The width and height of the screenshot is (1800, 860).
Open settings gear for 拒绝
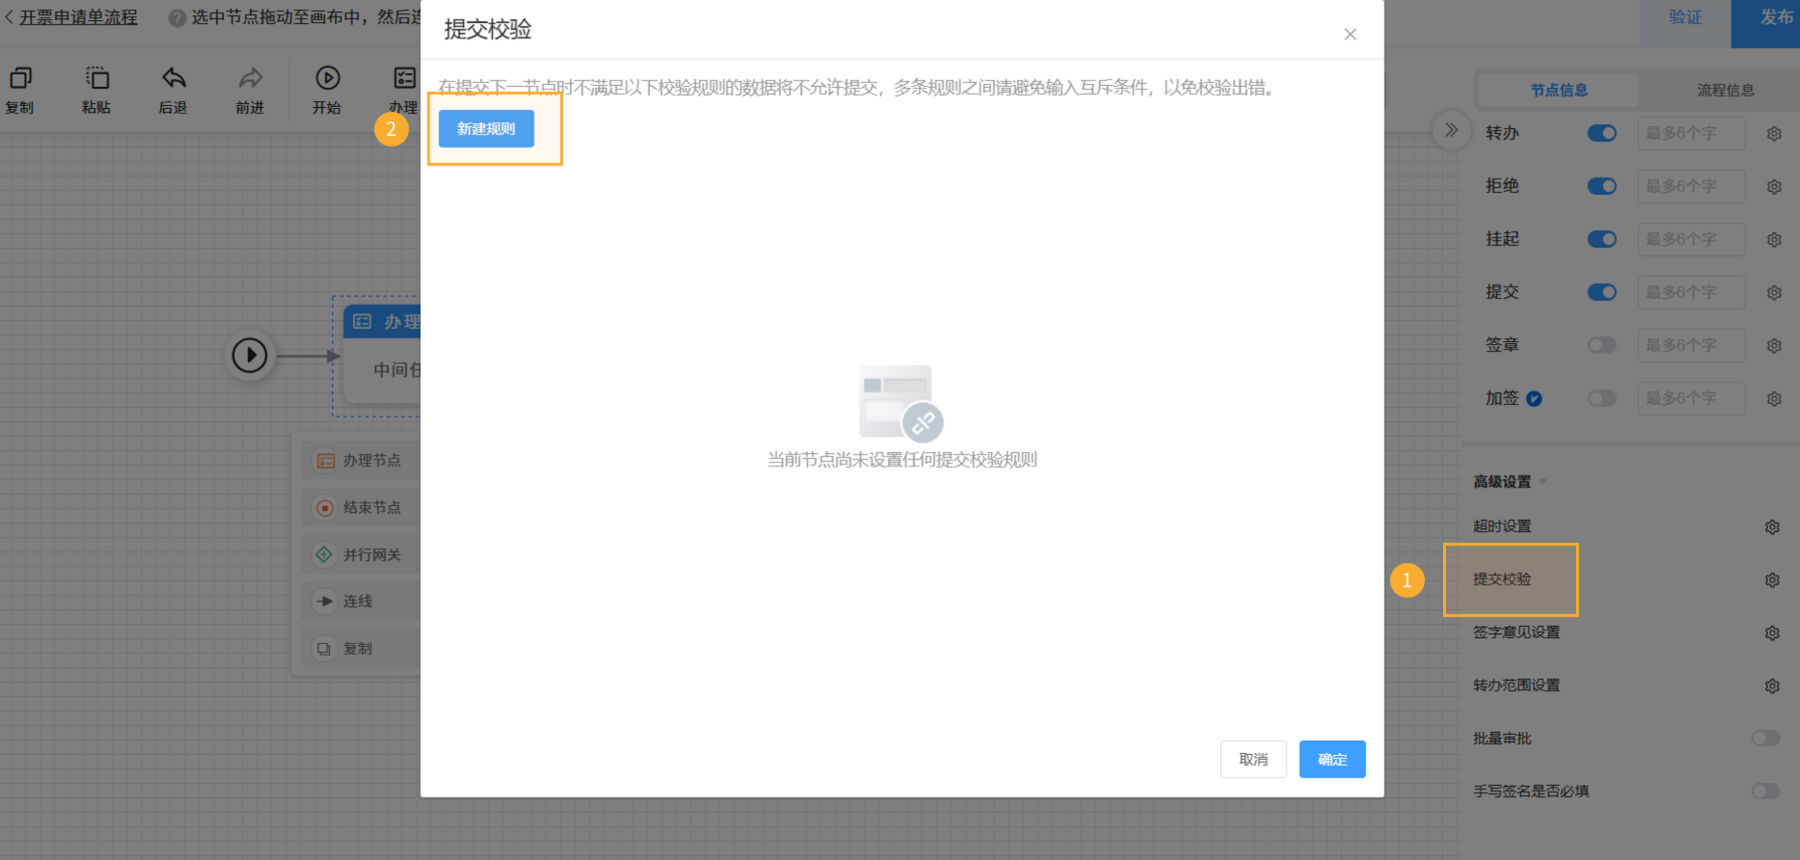(1774, 187)
